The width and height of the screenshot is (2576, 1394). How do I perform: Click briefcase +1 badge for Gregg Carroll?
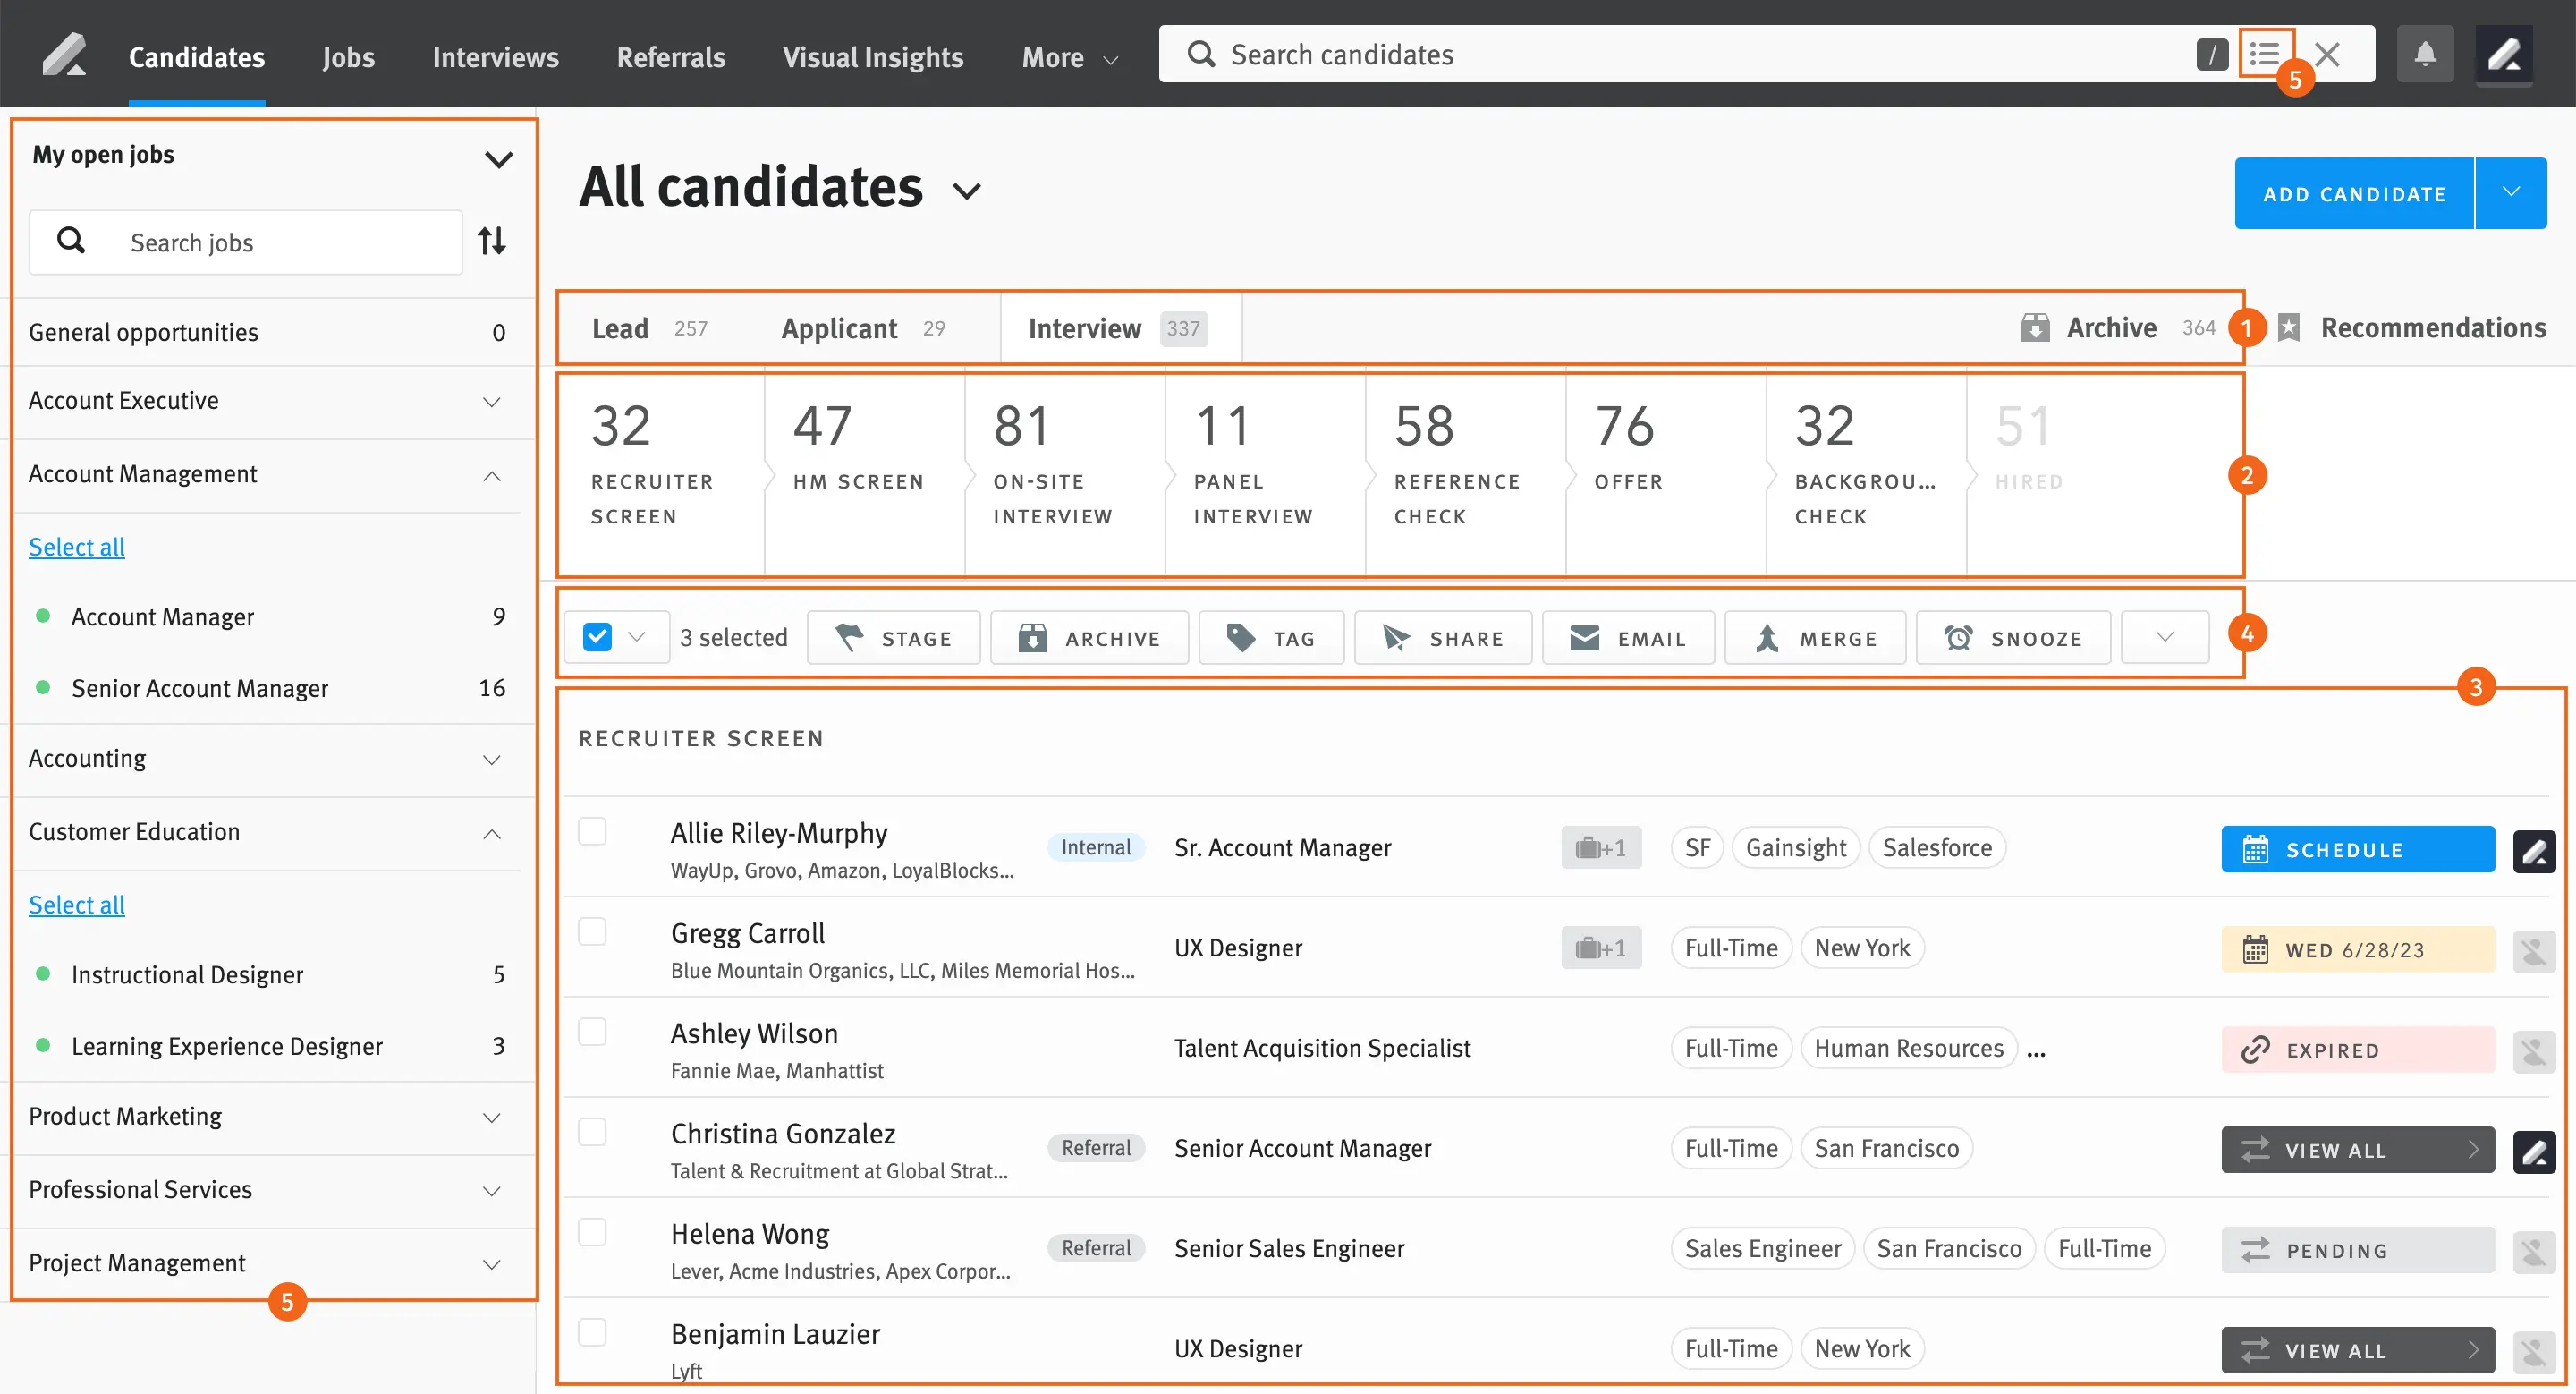tap(1600, 948)
